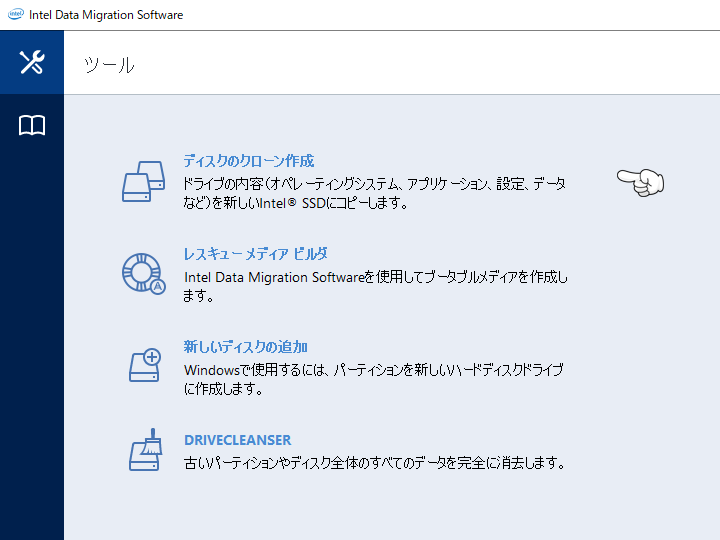Click the ツール heading text
This screenshot has width=720, height=540.
click(x=109, y=65)
